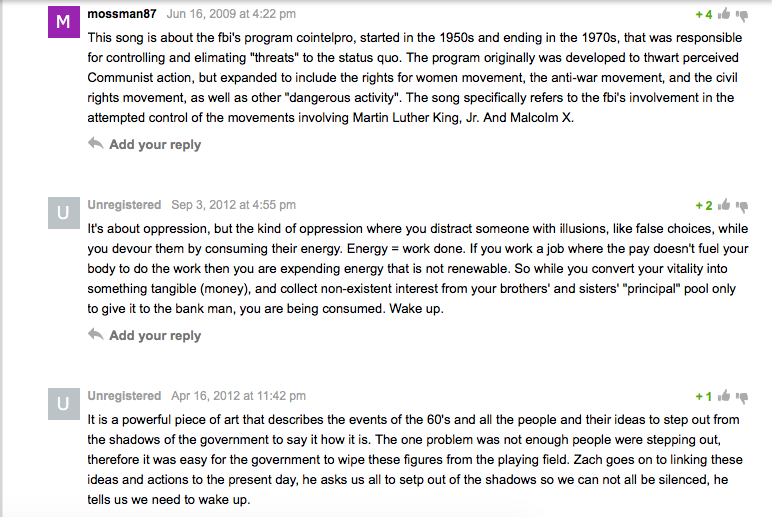Click thumbs down on Sep 3, 2012 comment
Image resolution: width=772 pixels, height=517 pixels.
(742, 207)
